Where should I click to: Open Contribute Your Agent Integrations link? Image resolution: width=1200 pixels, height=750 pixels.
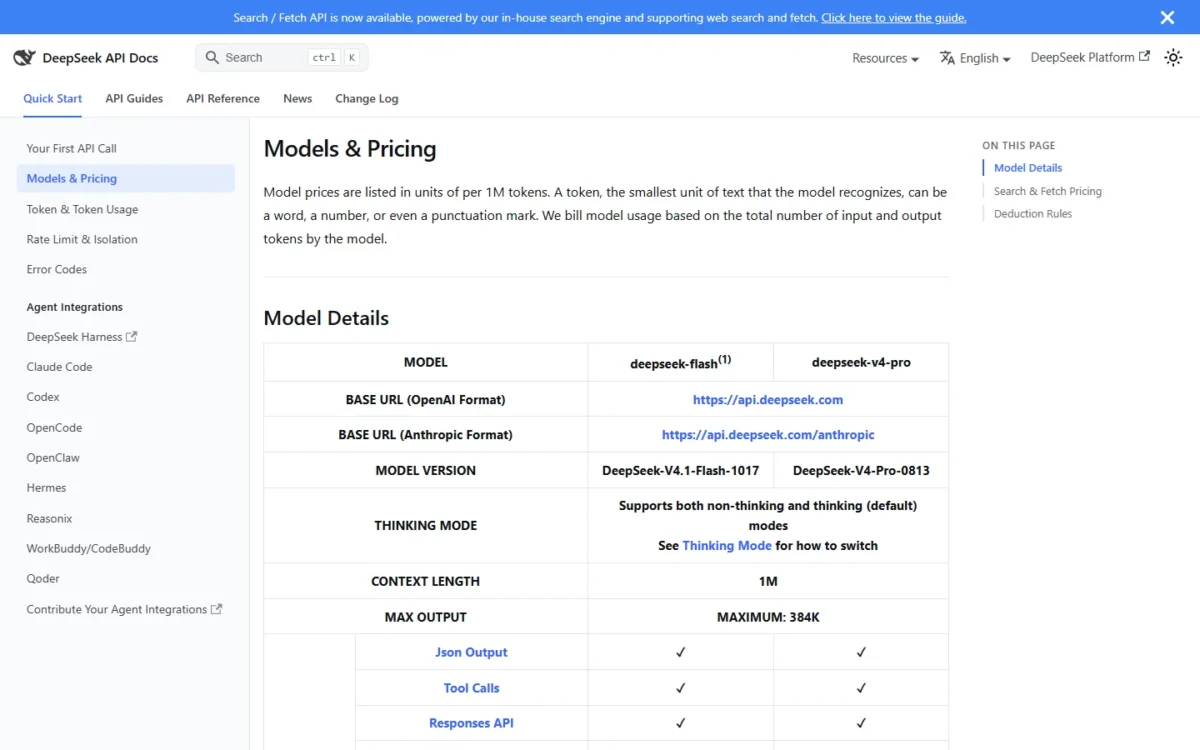pos(126,609)
